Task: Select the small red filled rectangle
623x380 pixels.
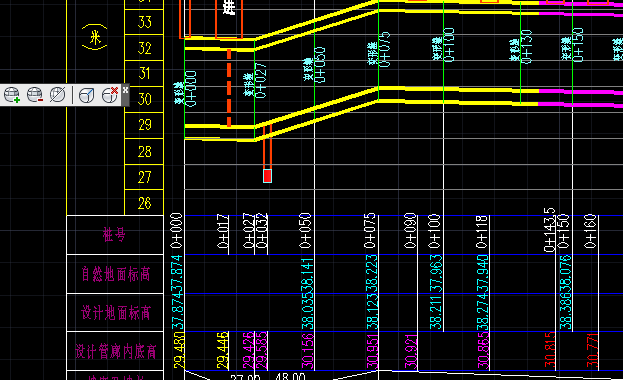Action: click(267, 176)
